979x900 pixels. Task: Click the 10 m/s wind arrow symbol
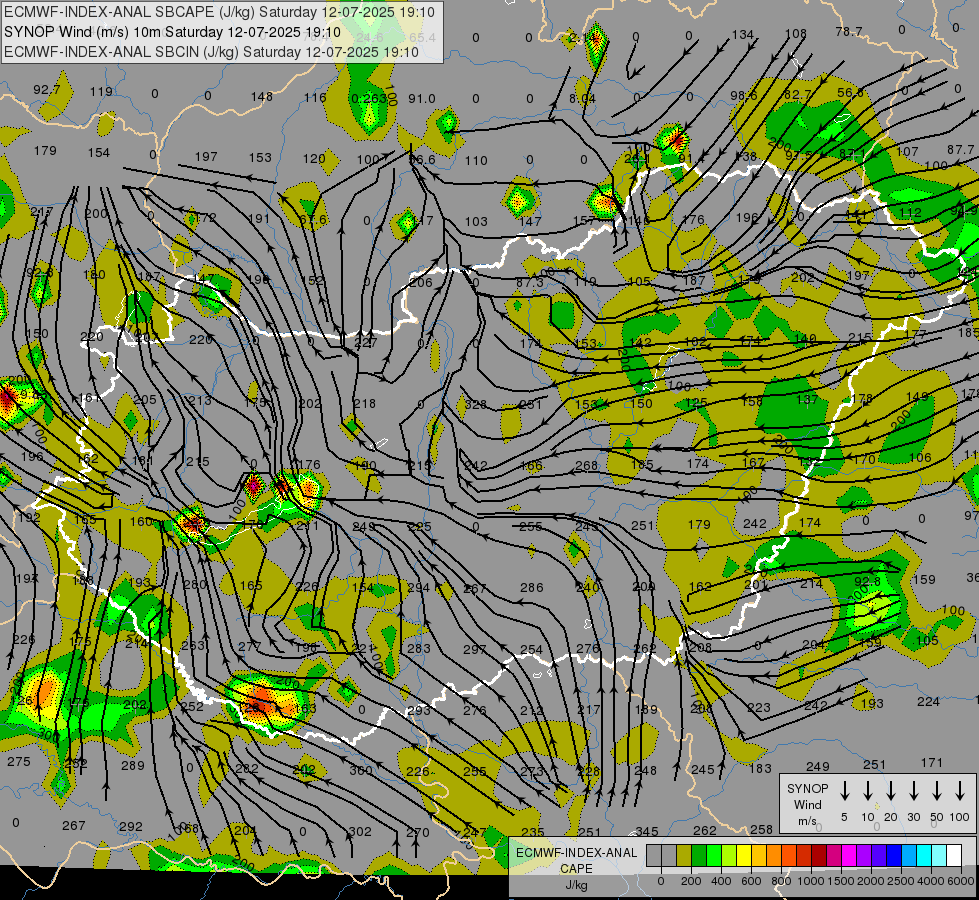(x=868, y=791)
